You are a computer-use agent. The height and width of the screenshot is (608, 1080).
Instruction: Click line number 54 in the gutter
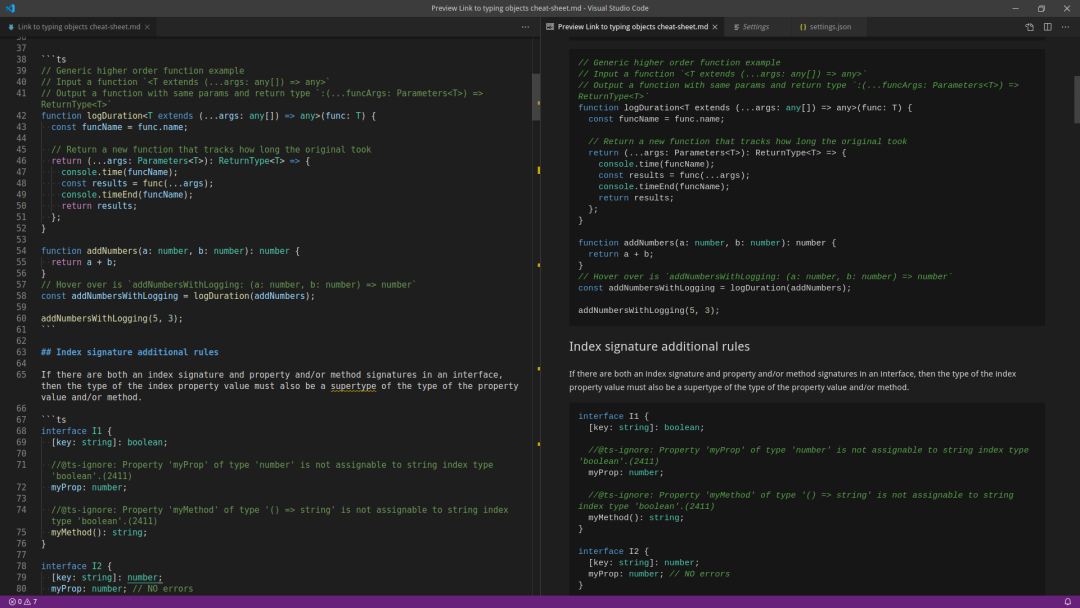21,251
